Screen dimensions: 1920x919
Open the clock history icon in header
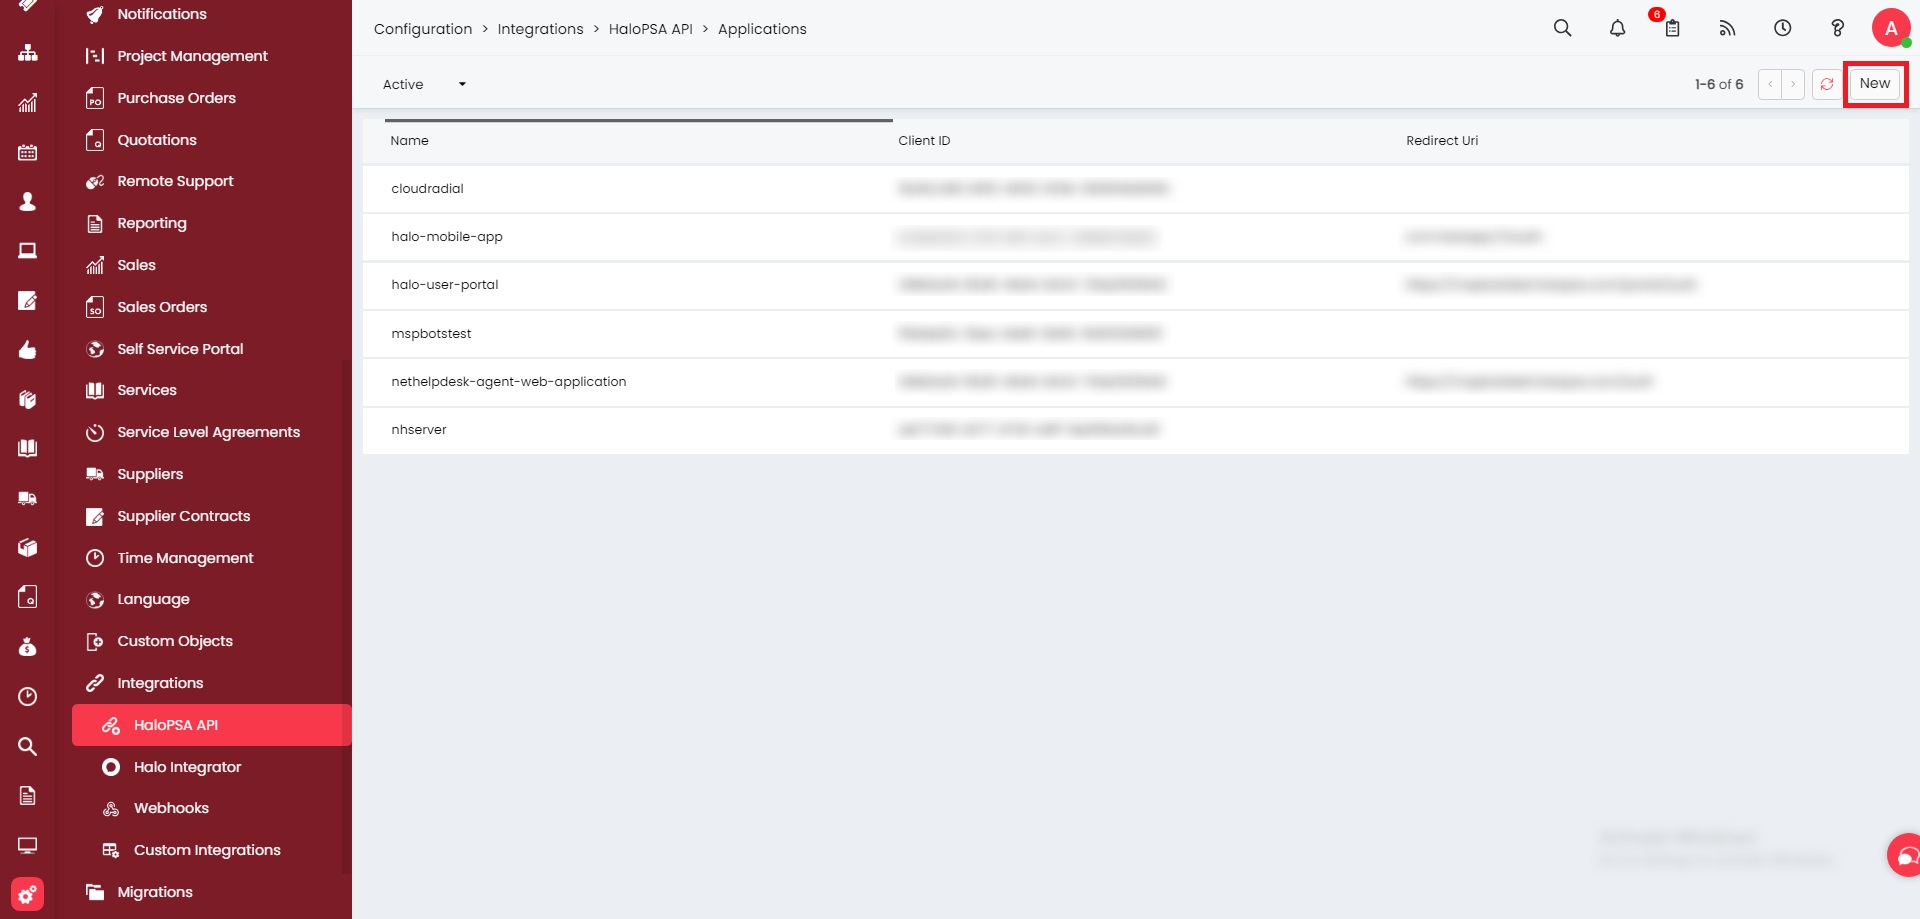(1782, 28)
